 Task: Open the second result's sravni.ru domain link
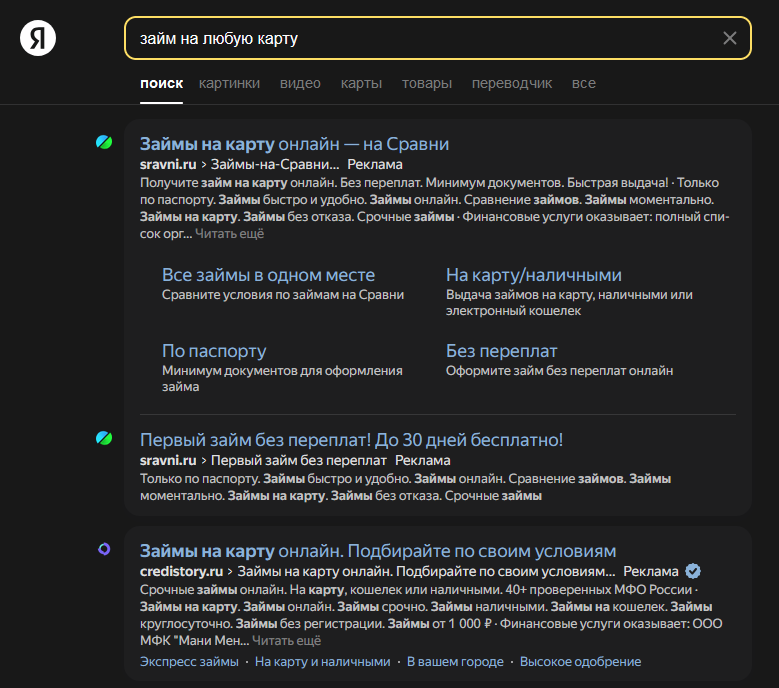pyautogui.click(x=168, y=460)
